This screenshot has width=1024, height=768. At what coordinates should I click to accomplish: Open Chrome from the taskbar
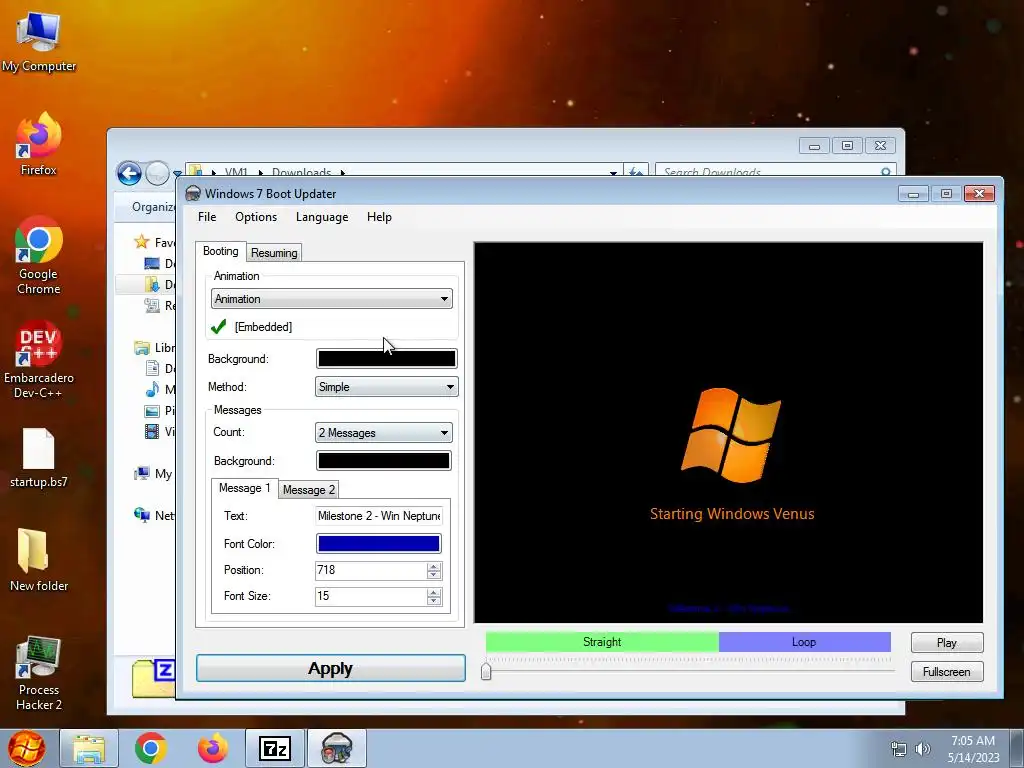pos(151,748)
